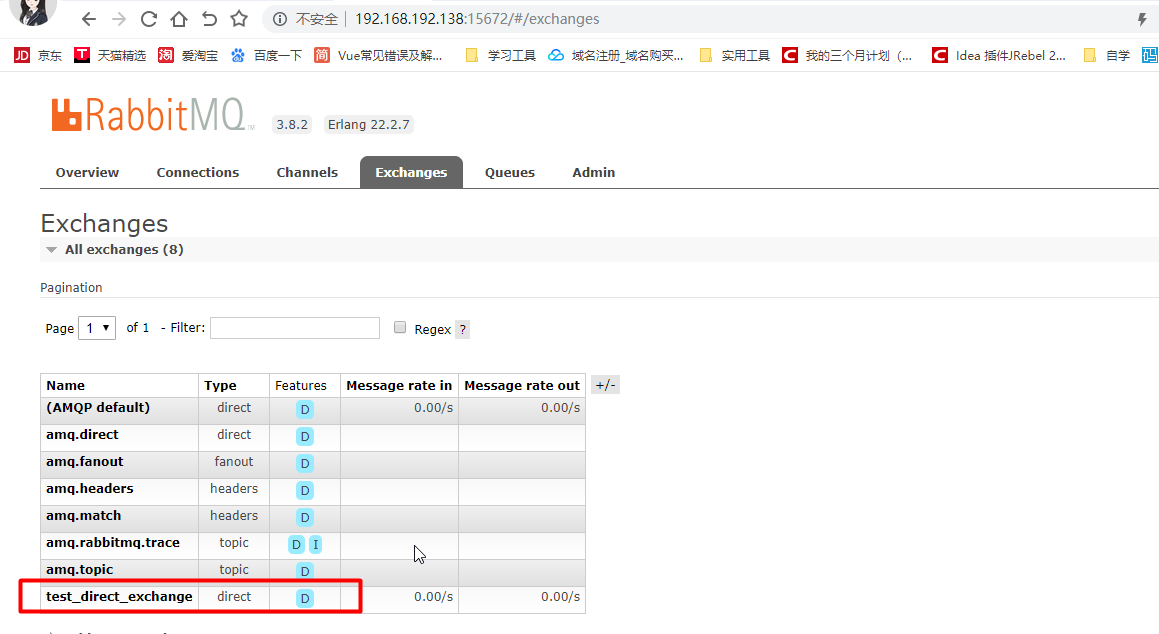Screen dimensions: 1159x634
Task: Open the (AMQP default) exchange
Action: (98, 408)
